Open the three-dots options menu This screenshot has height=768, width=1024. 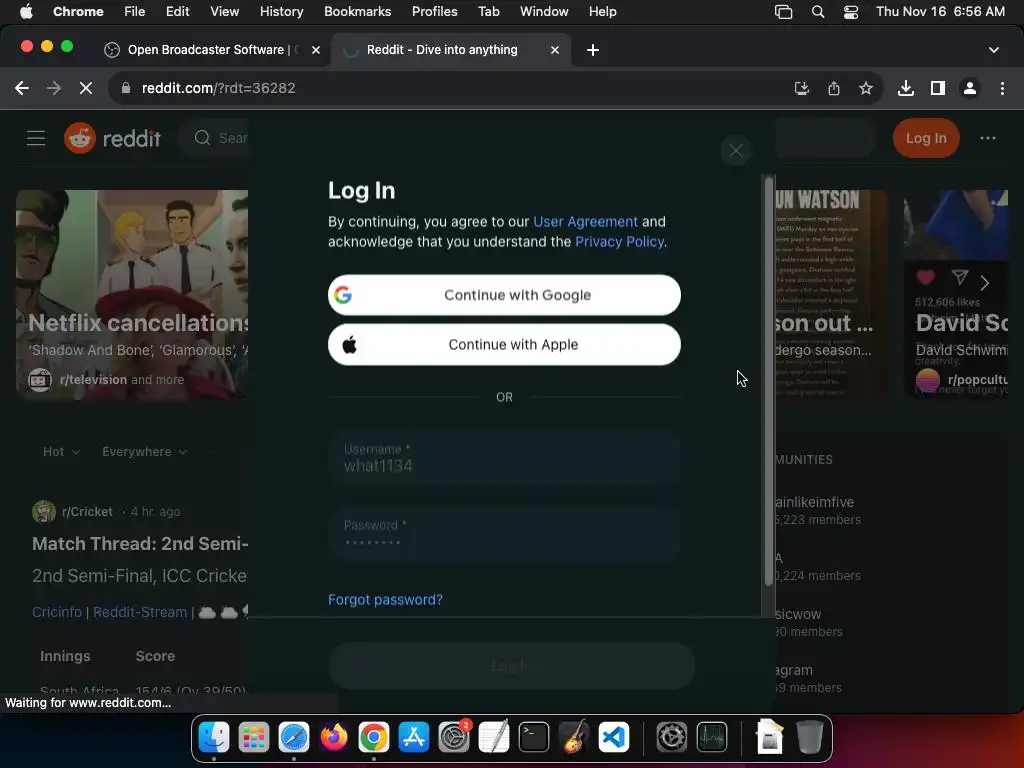[x=987, y=138]
